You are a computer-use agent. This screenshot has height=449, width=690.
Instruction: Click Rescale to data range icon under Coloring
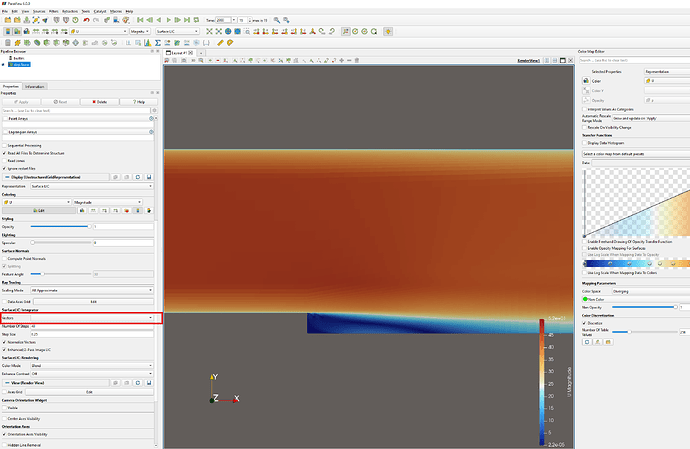(93, 211)
